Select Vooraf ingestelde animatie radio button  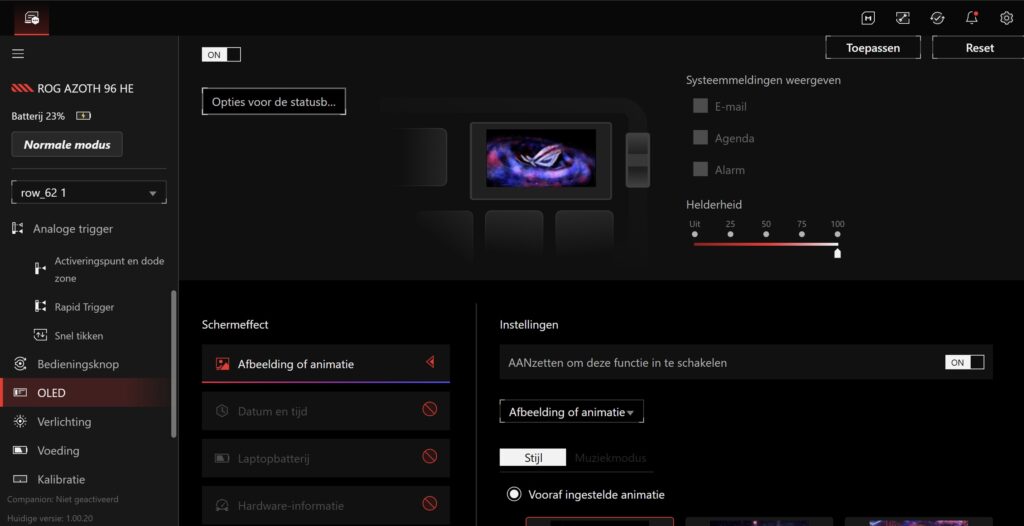tap(514, 494)
